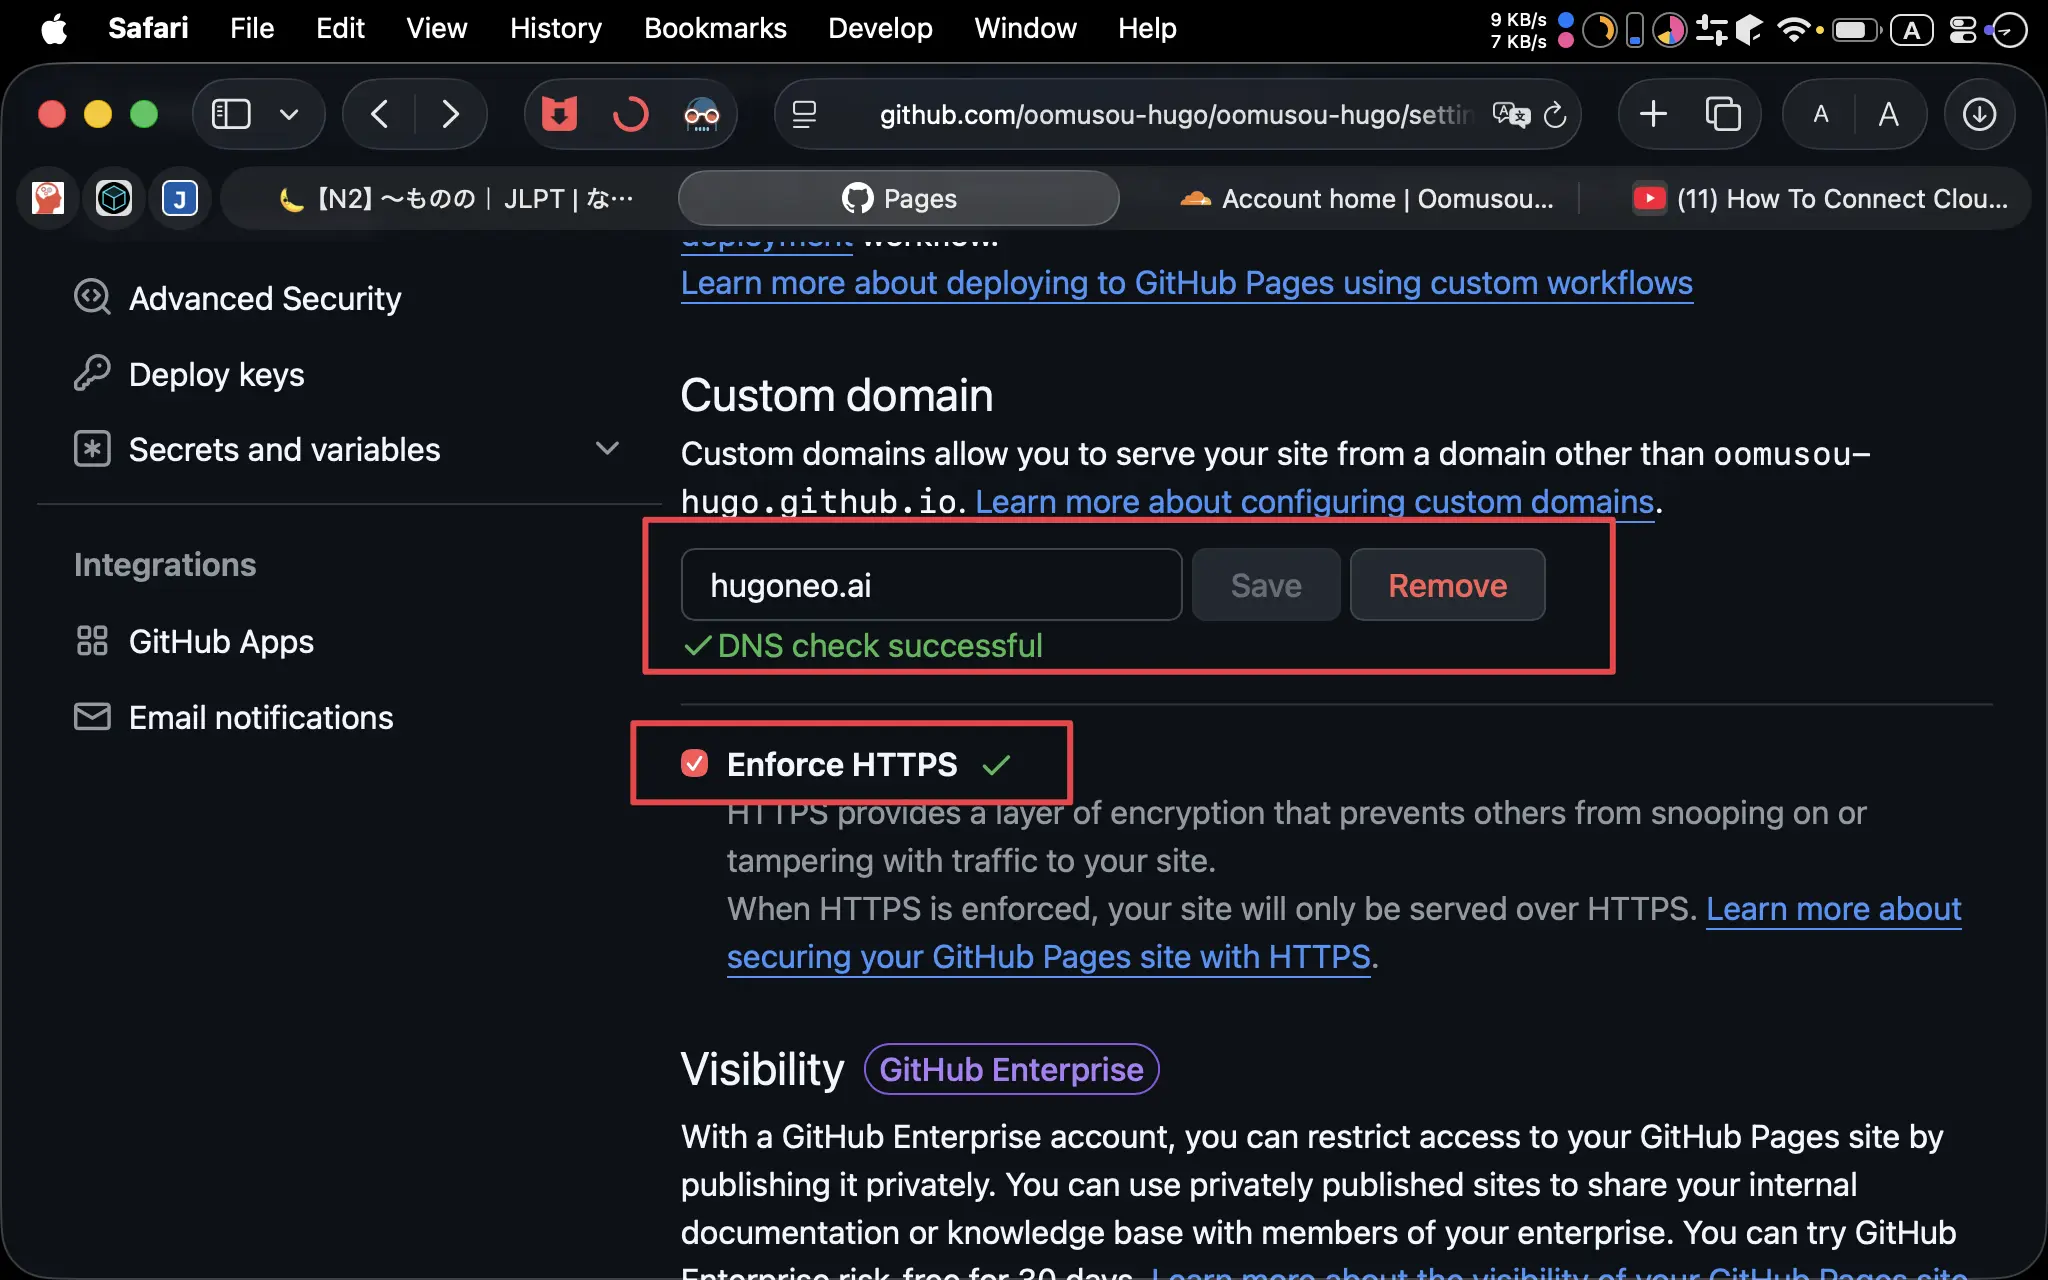Viewport: 2048px width, 1280px height.
Task: Go forward to the next page
Action: click(451, 114)
